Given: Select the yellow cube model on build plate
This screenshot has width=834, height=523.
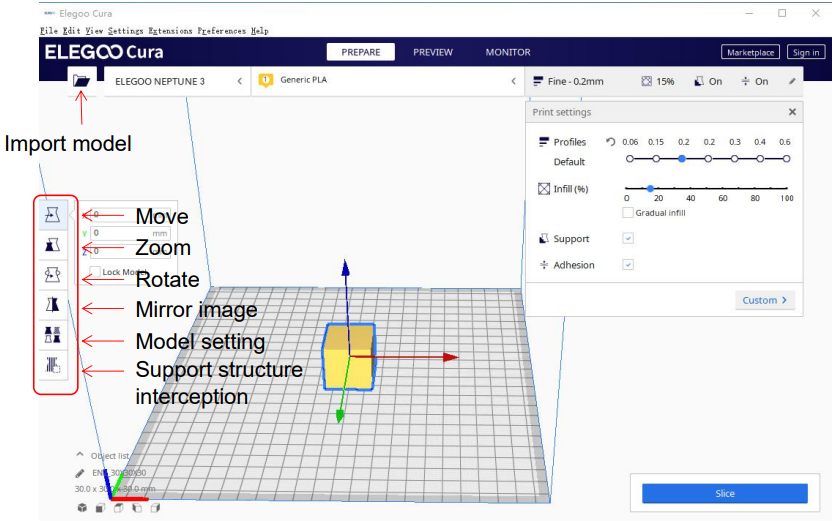Looking at the screenshot, I should click(349, 357).
